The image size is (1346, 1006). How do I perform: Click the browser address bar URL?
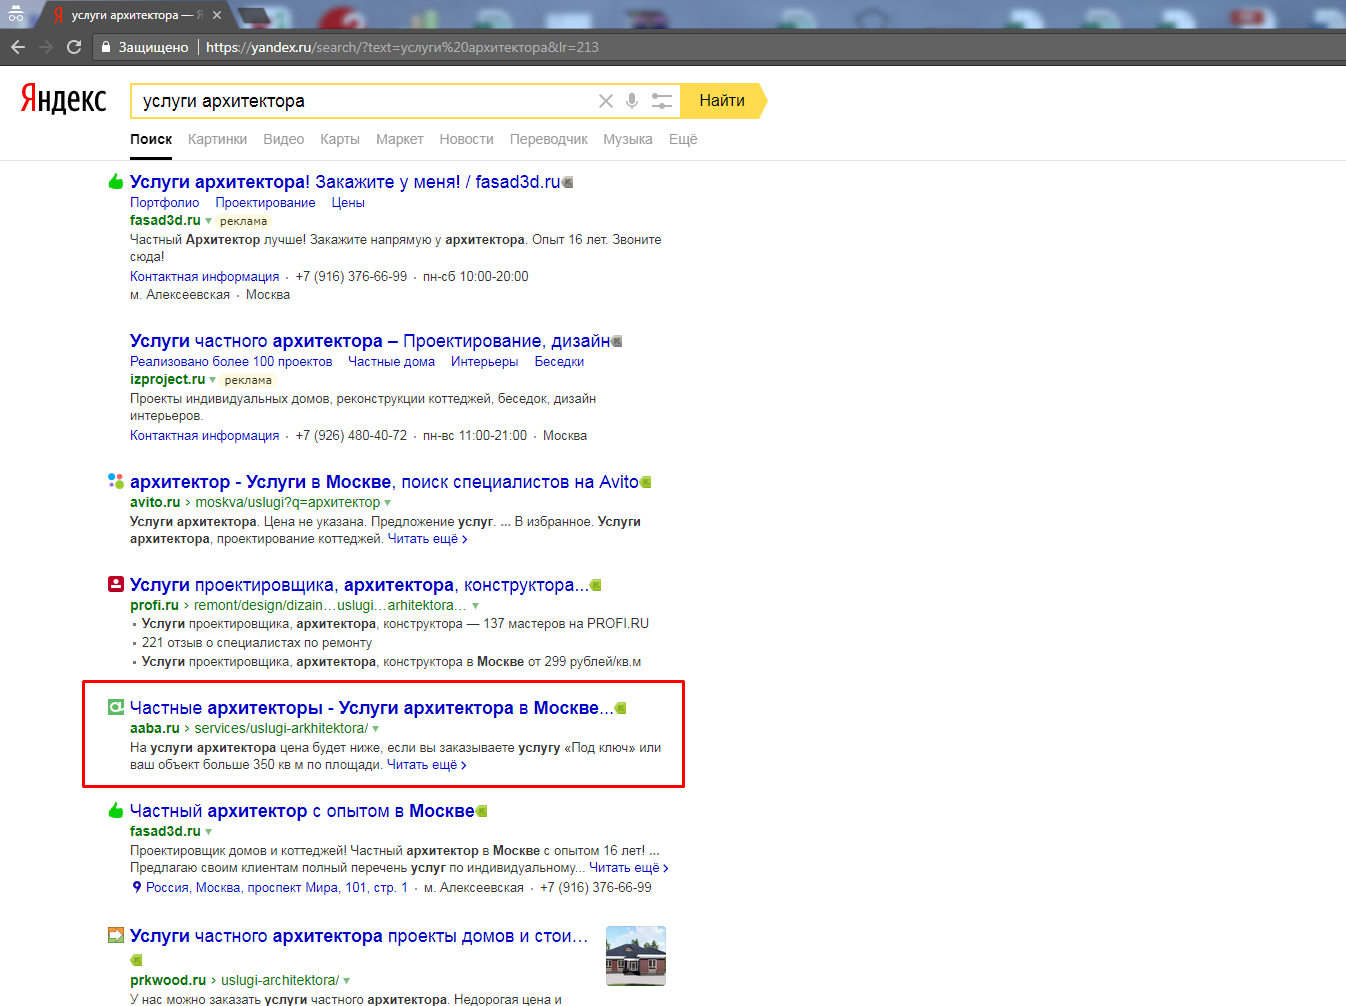[x=402, y=47]
